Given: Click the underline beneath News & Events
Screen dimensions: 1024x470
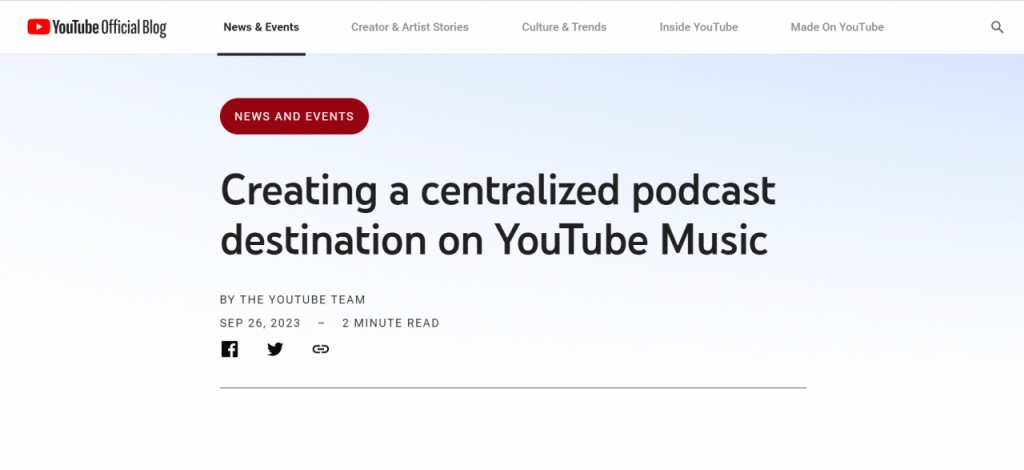Looking at the screenshot, I should pos(261,54).
